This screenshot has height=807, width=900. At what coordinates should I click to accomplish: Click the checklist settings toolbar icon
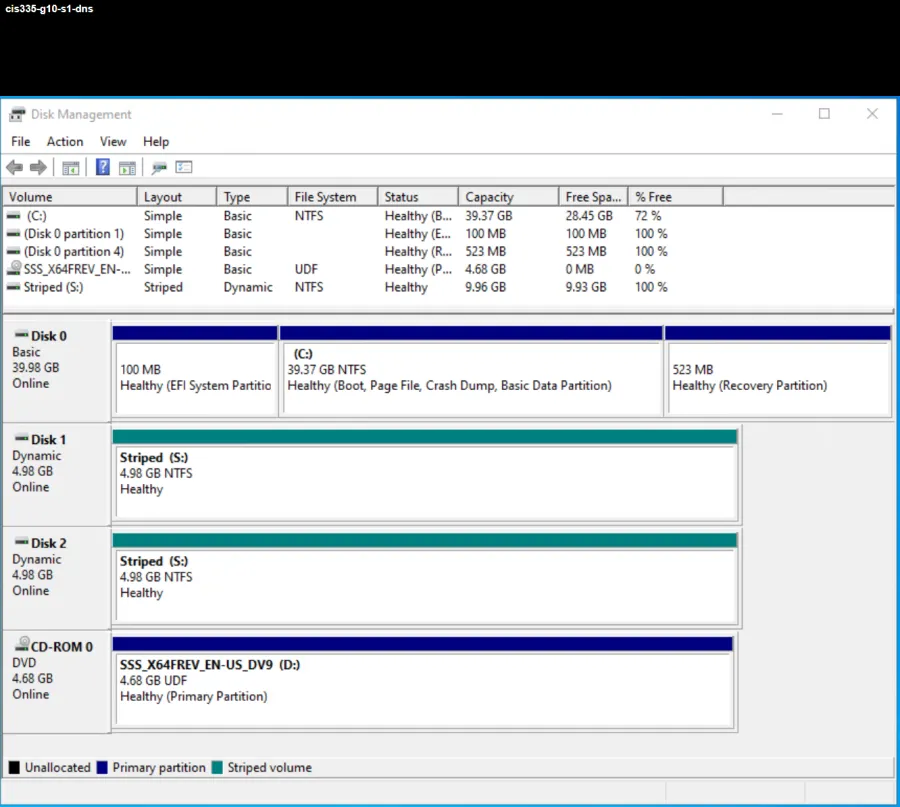184,167
